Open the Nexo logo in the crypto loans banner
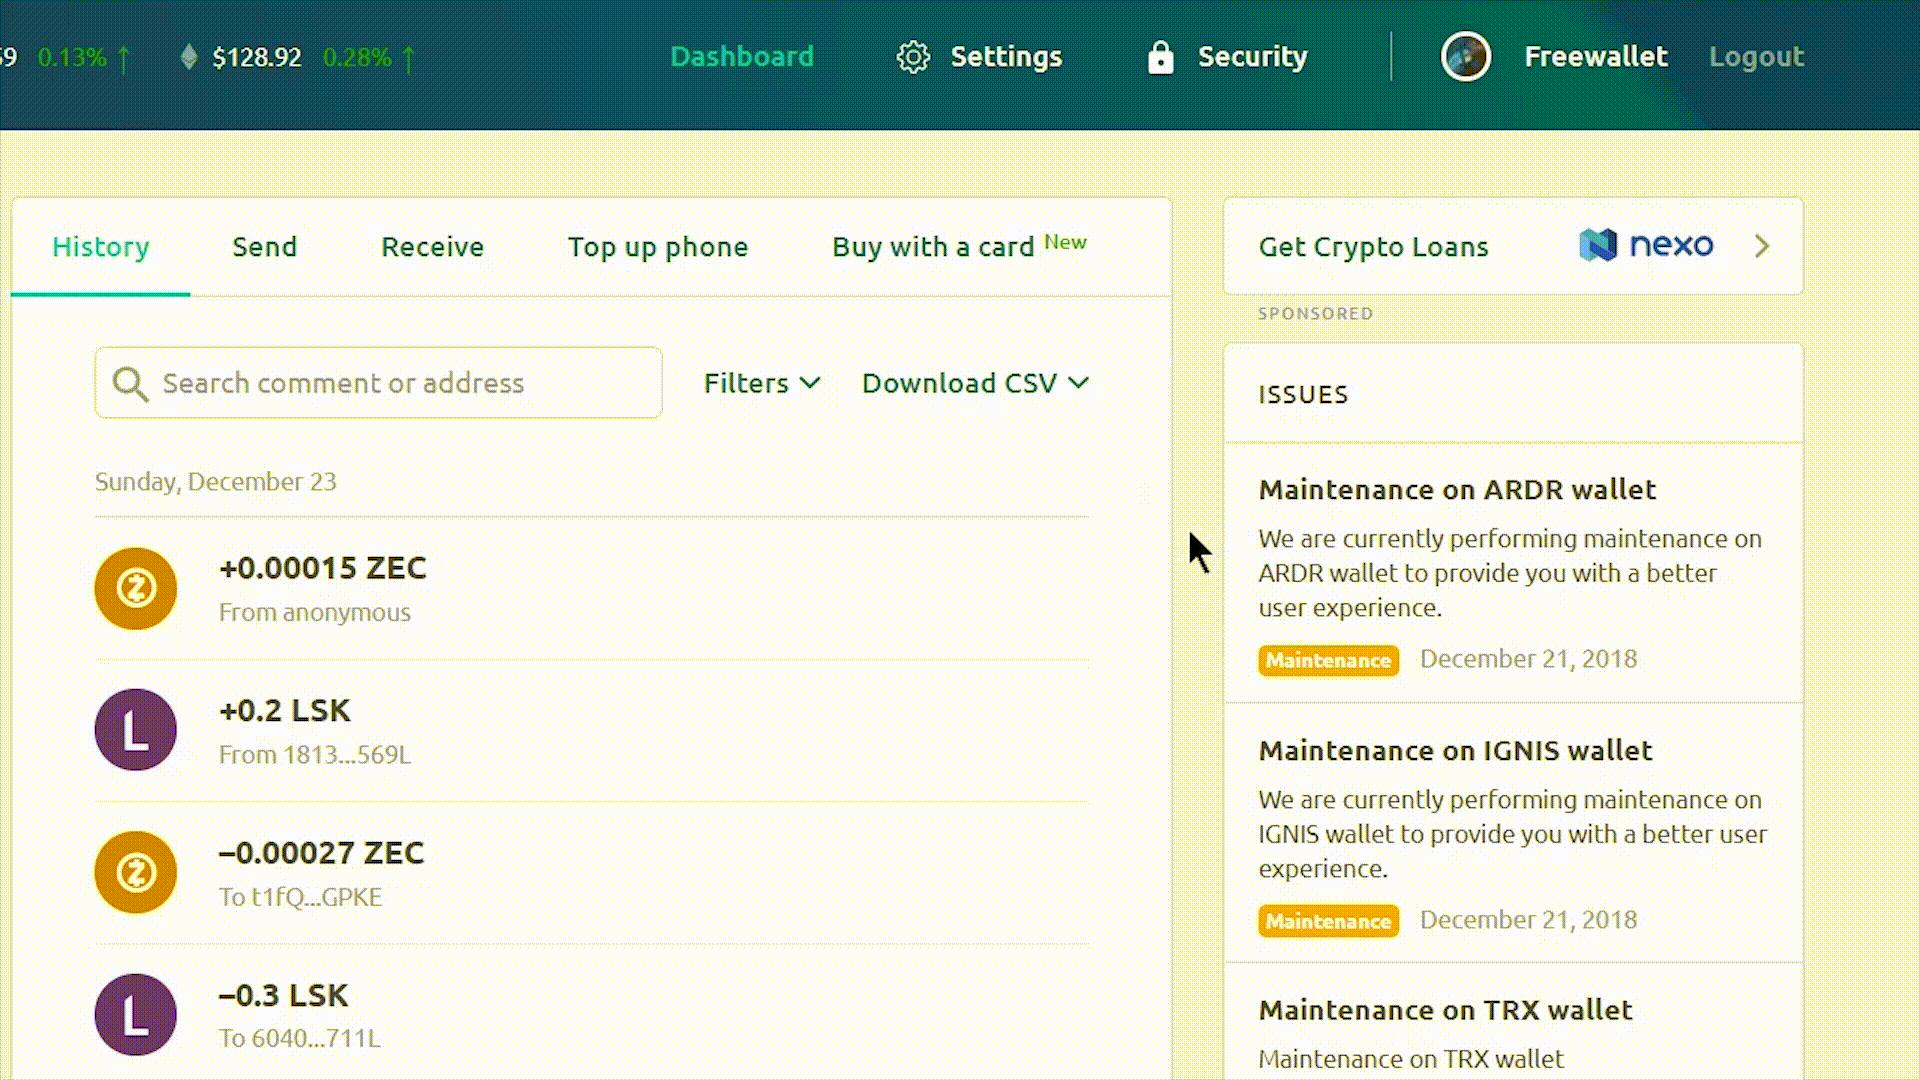The width and height of the screenshot is (1920, 1080). pos(1645,245)
